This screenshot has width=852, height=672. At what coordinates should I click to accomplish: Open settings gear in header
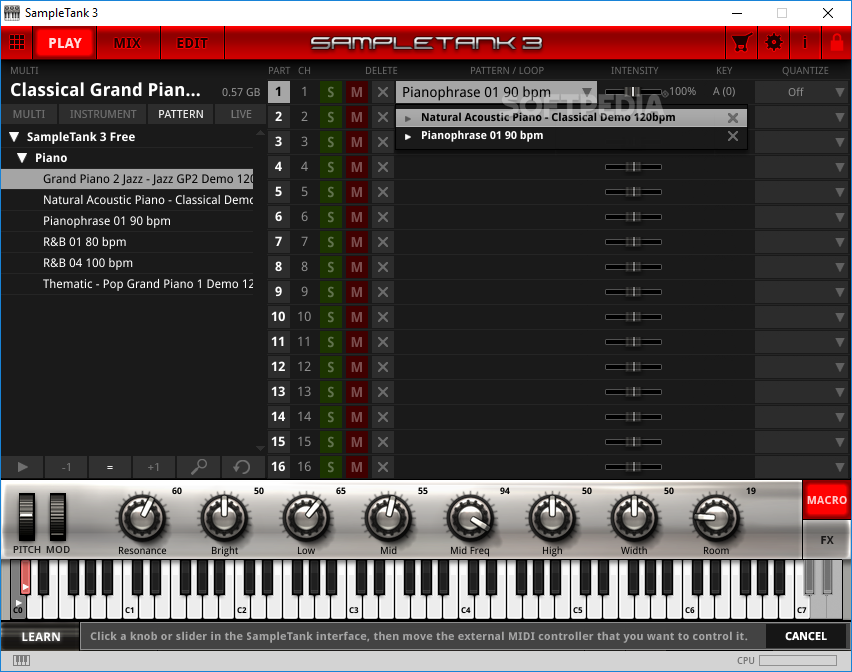pos(774,42)
